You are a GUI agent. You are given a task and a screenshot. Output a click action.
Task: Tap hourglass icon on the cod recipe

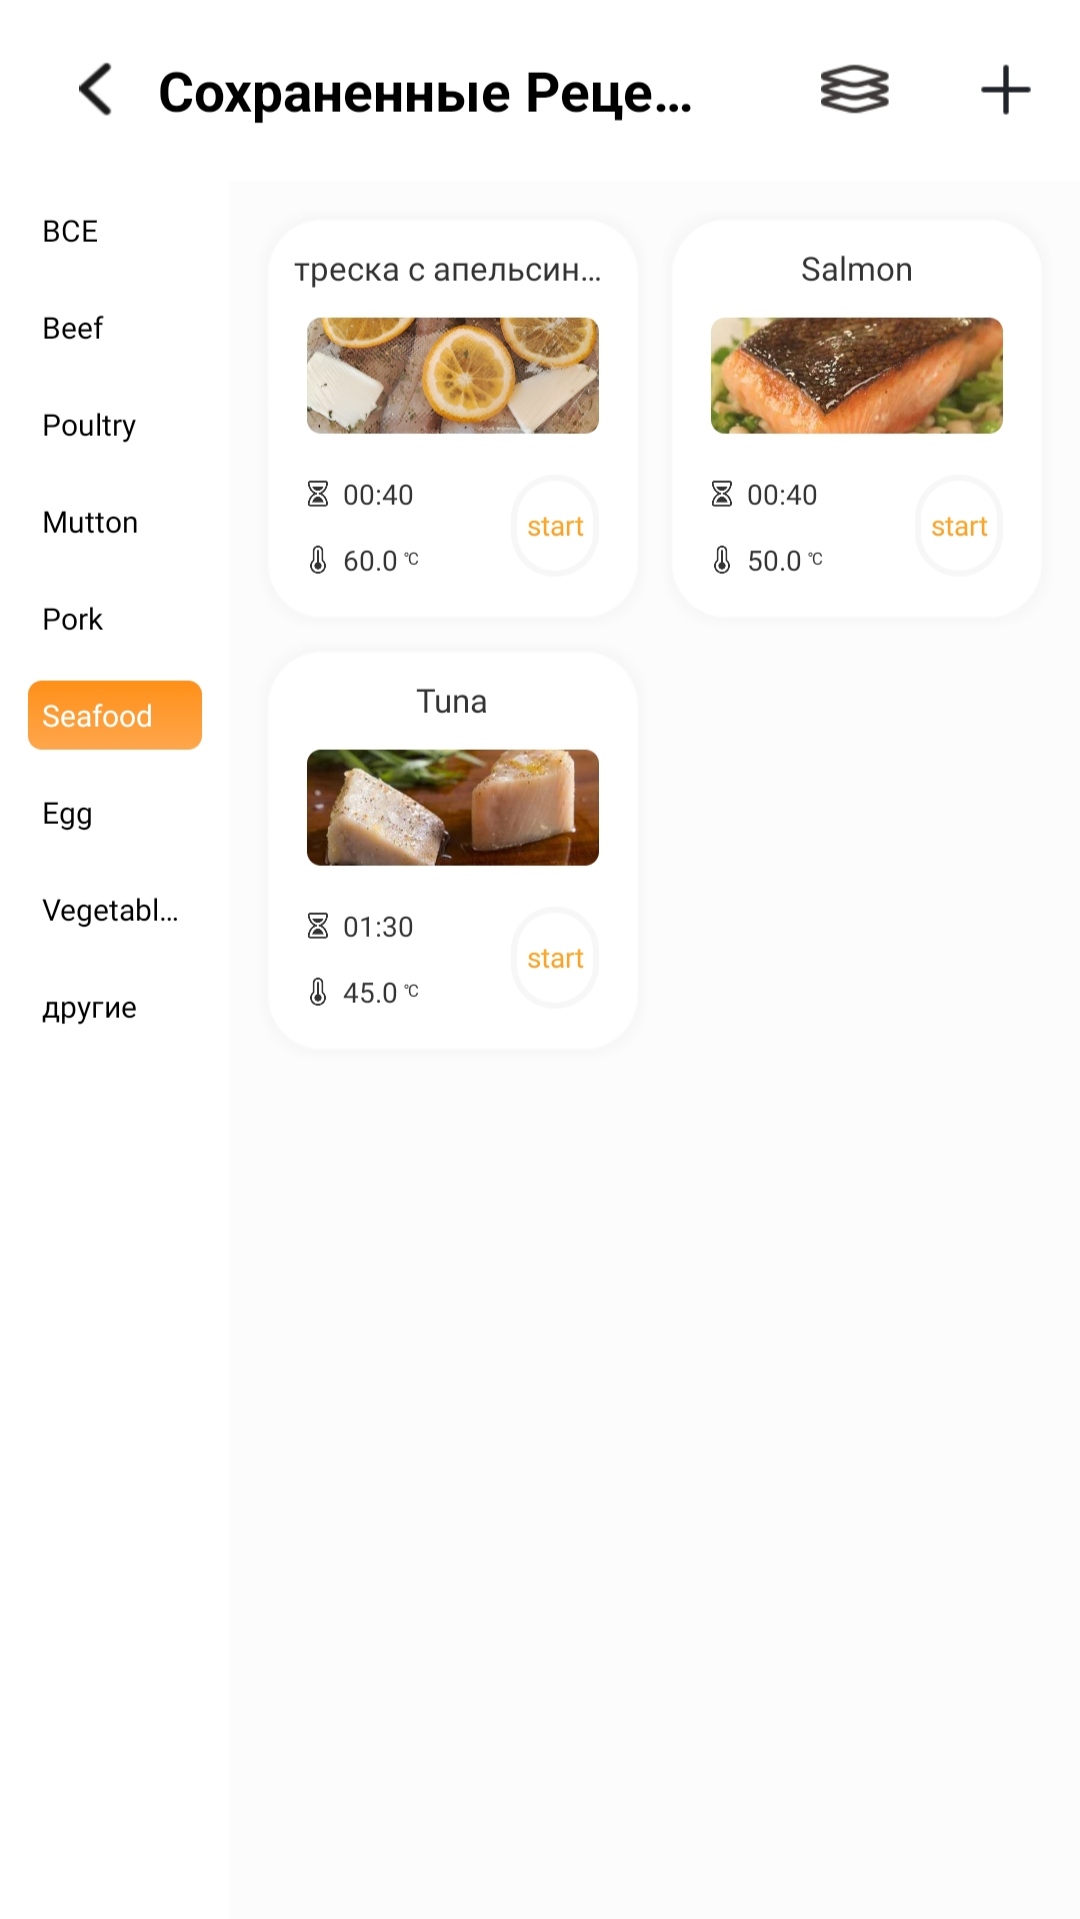[x=318, y=494]
